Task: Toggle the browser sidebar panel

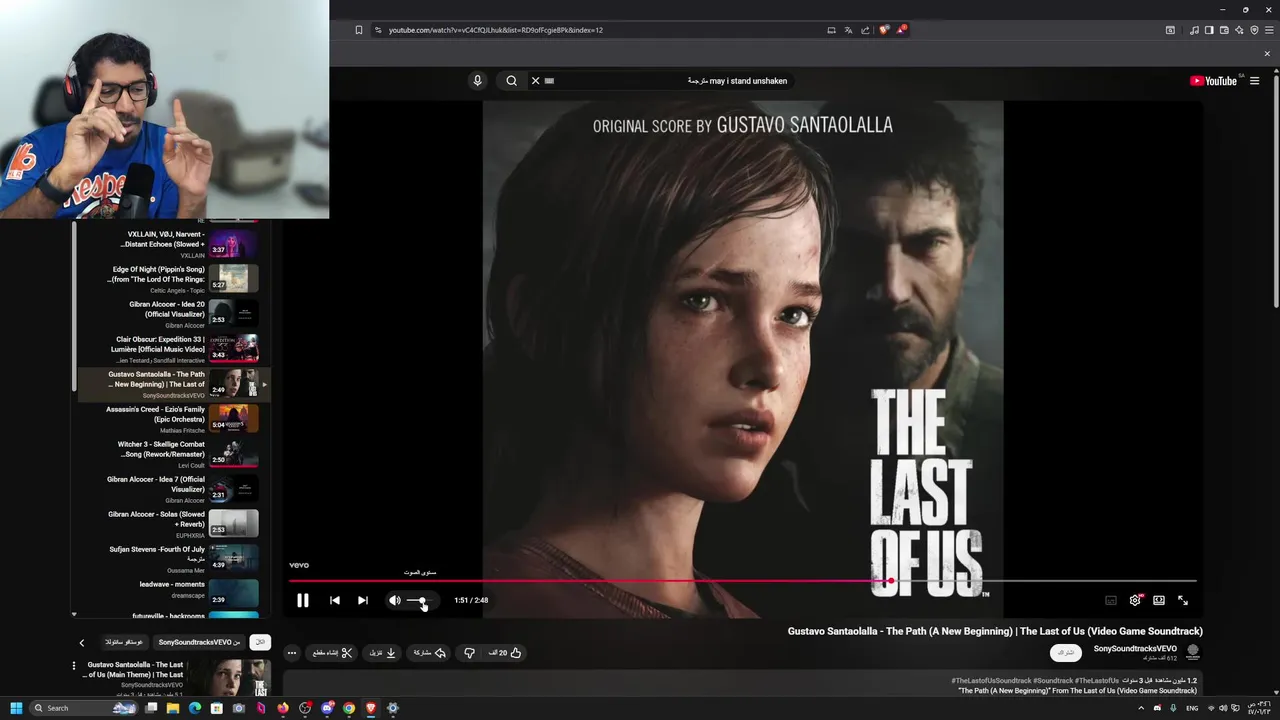Action: click(x=1209, y=30)
